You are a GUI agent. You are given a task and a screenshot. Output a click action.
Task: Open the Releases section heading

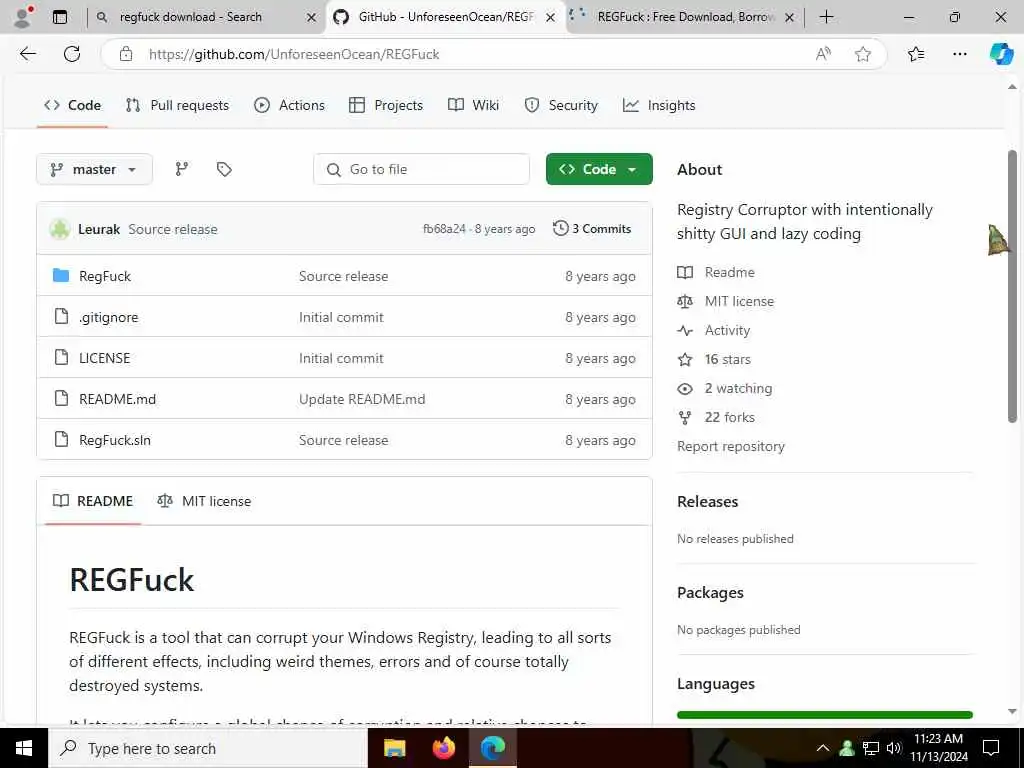click(x=707, y=502)
